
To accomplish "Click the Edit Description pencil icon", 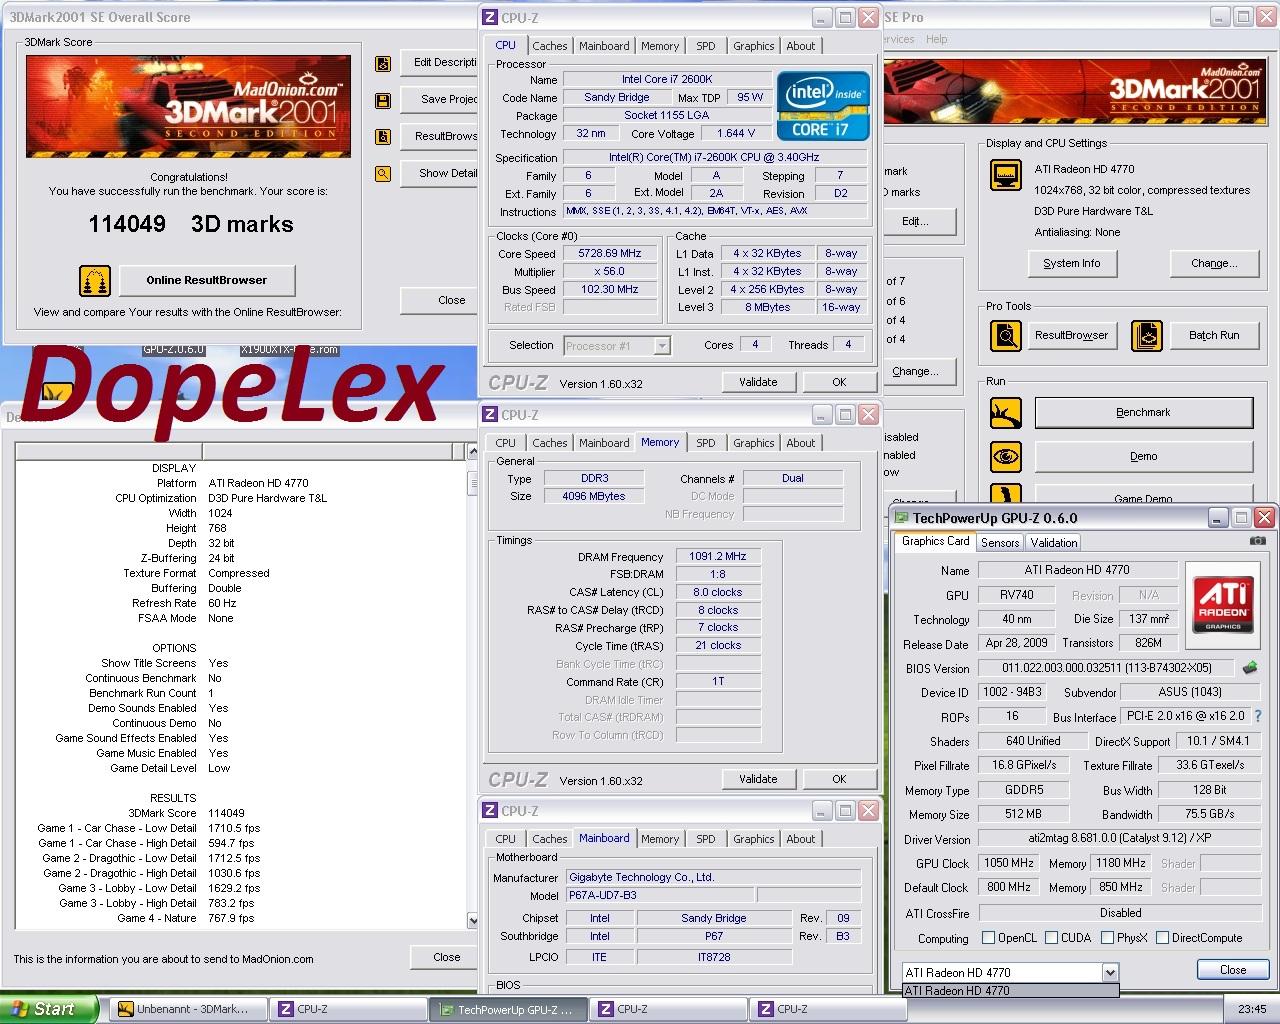I will tap(383, 64).
